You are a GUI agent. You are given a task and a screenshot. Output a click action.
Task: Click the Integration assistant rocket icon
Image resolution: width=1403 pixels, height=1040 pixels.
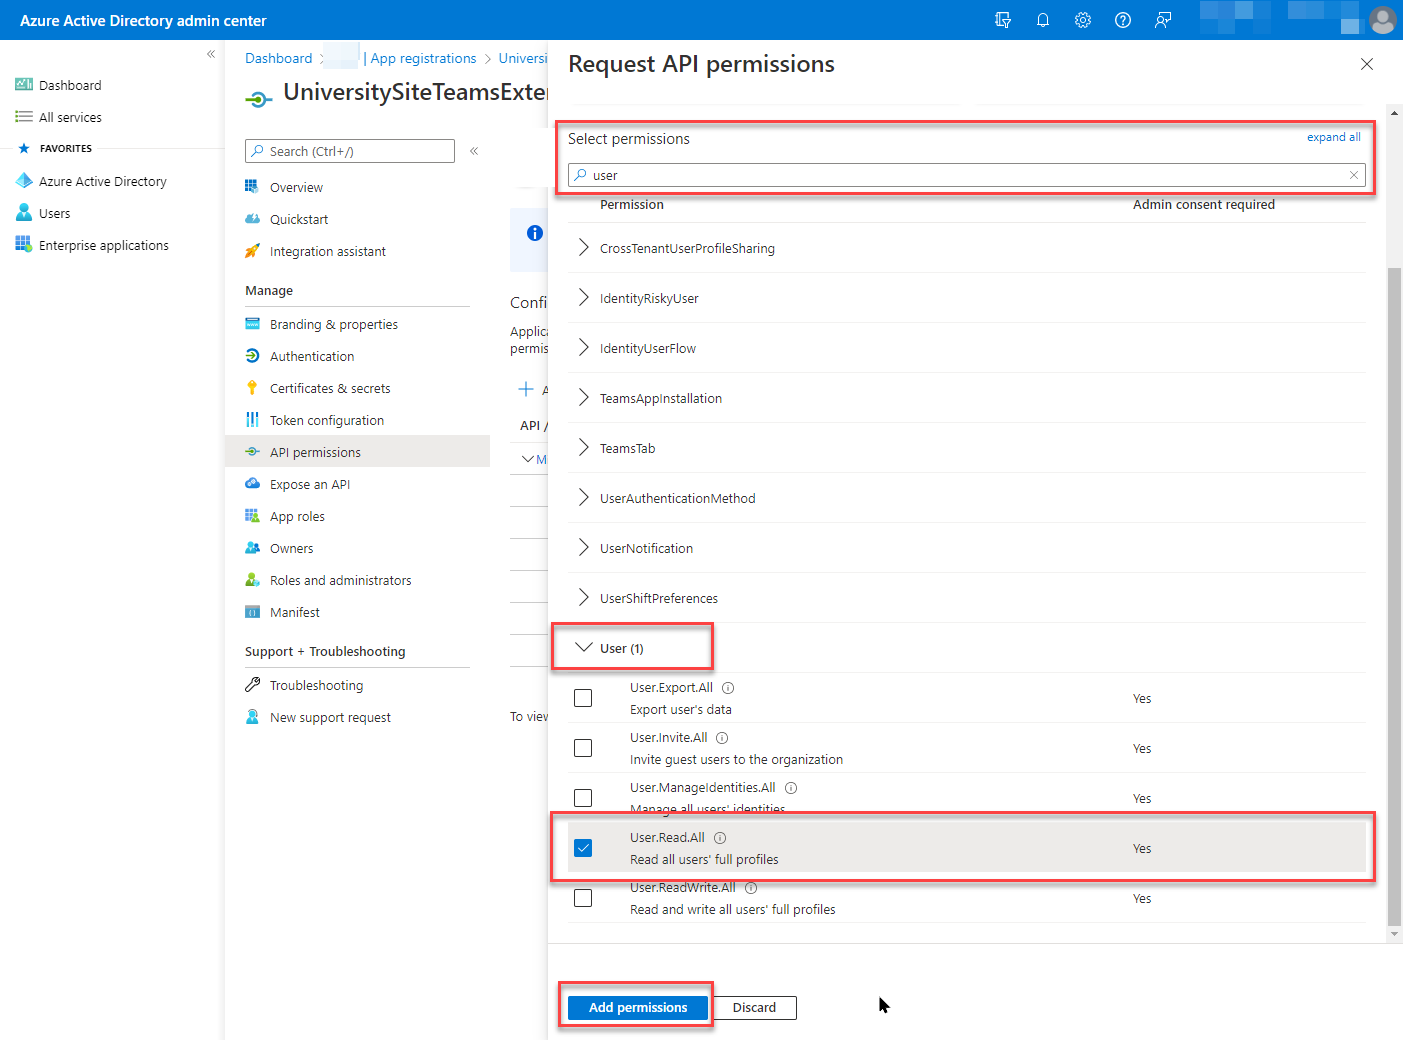tap(252, 251)
